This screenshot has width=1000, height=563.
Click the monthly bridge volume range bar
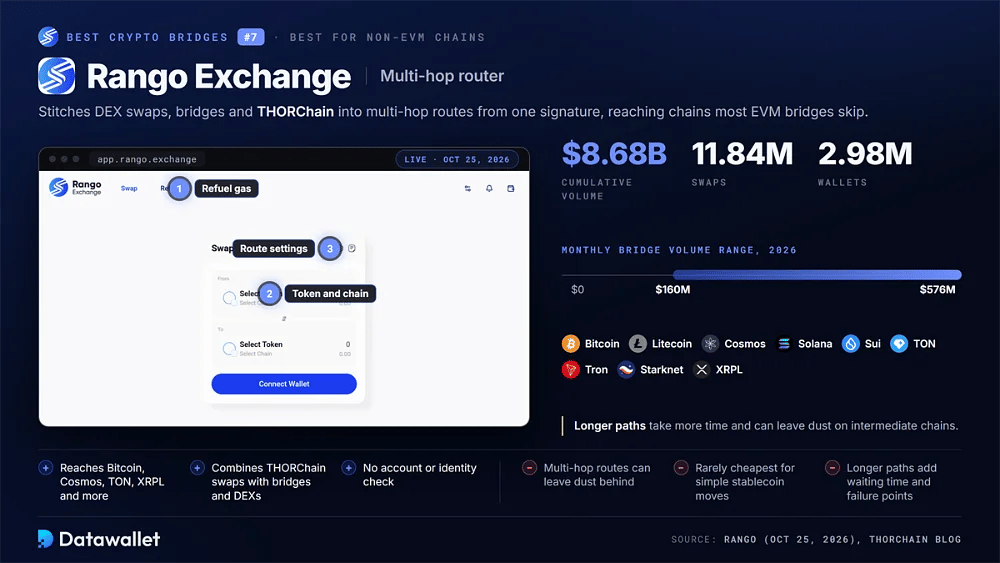pos(817,275)
